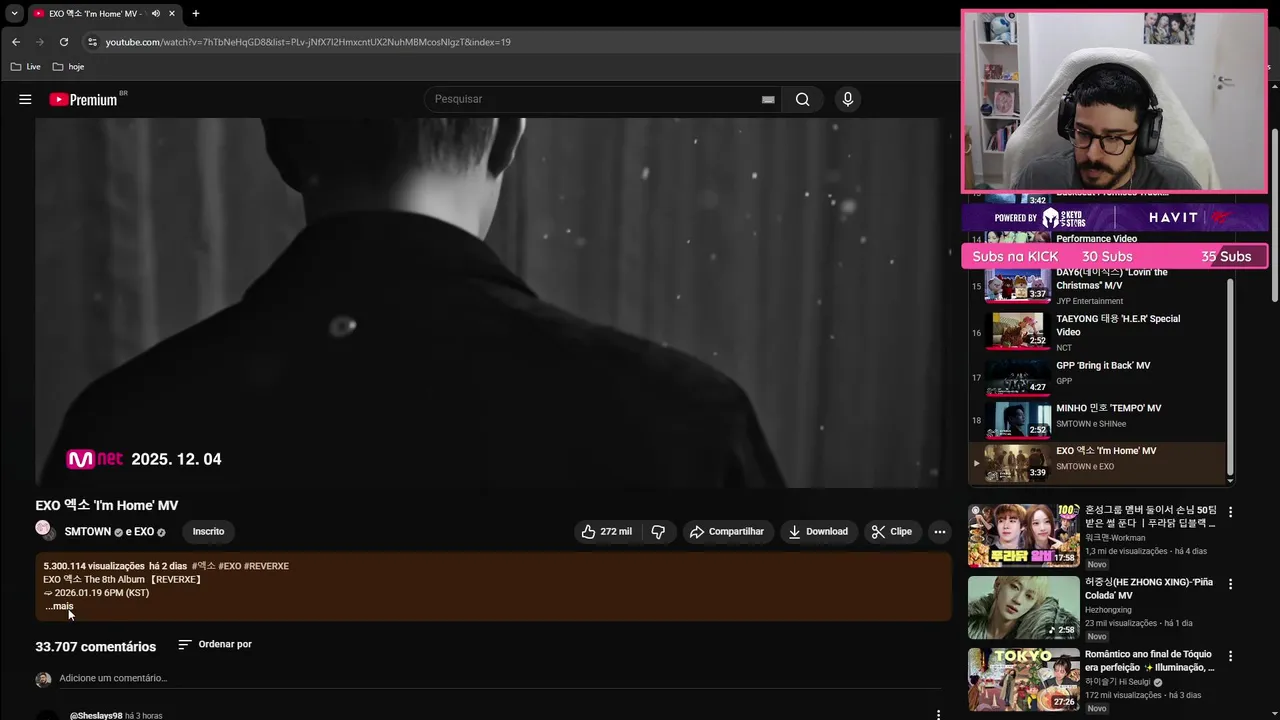Image resolution: width=1280 pixels, height=720 pixels.
Task: Click '33.707 comentários' count
Action: [96, 647]
